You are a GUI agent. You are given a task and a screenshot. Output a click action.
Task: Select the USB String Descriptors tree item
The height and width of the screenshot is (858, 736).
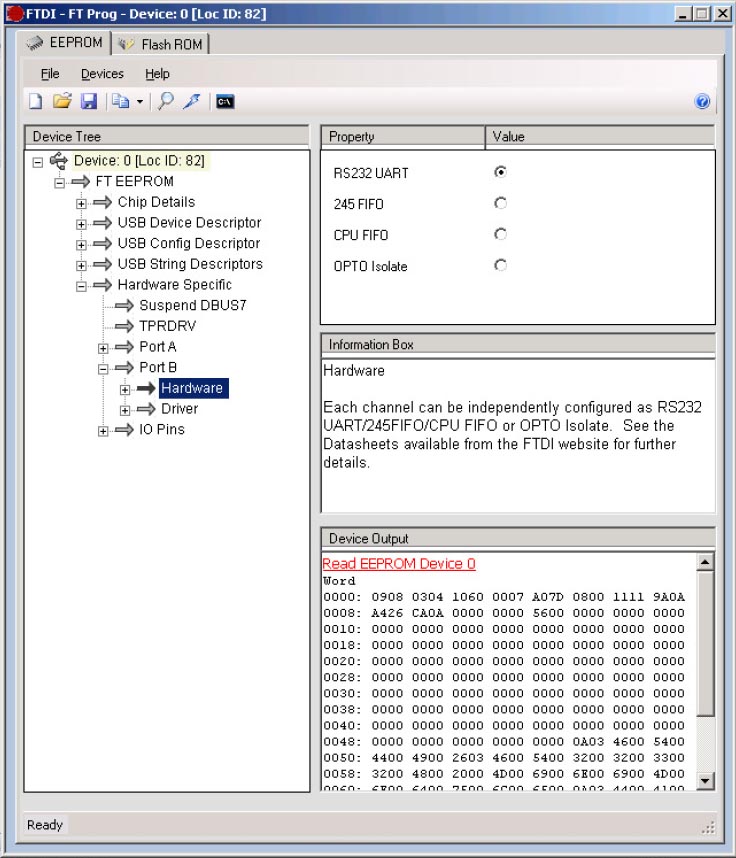click(190, 264)
